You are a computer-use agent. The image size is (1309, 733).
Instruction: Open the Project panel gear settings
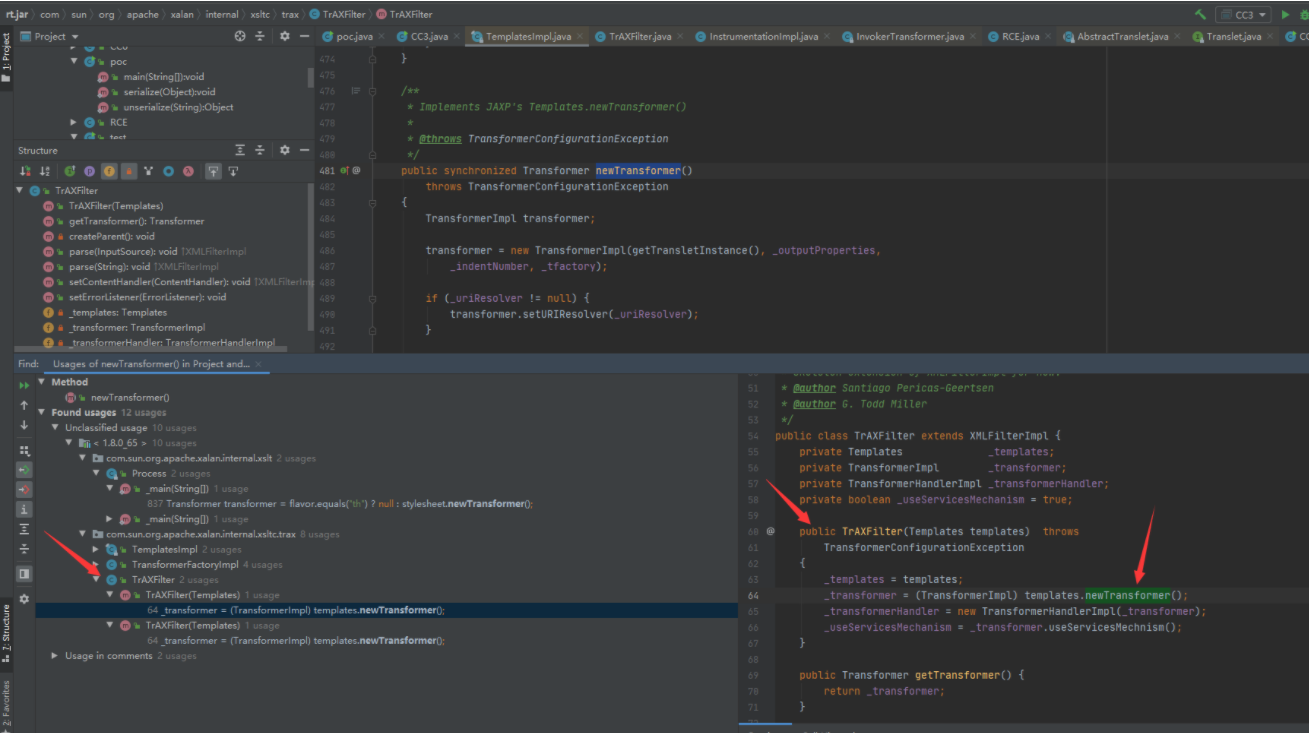tap(284, 36)
